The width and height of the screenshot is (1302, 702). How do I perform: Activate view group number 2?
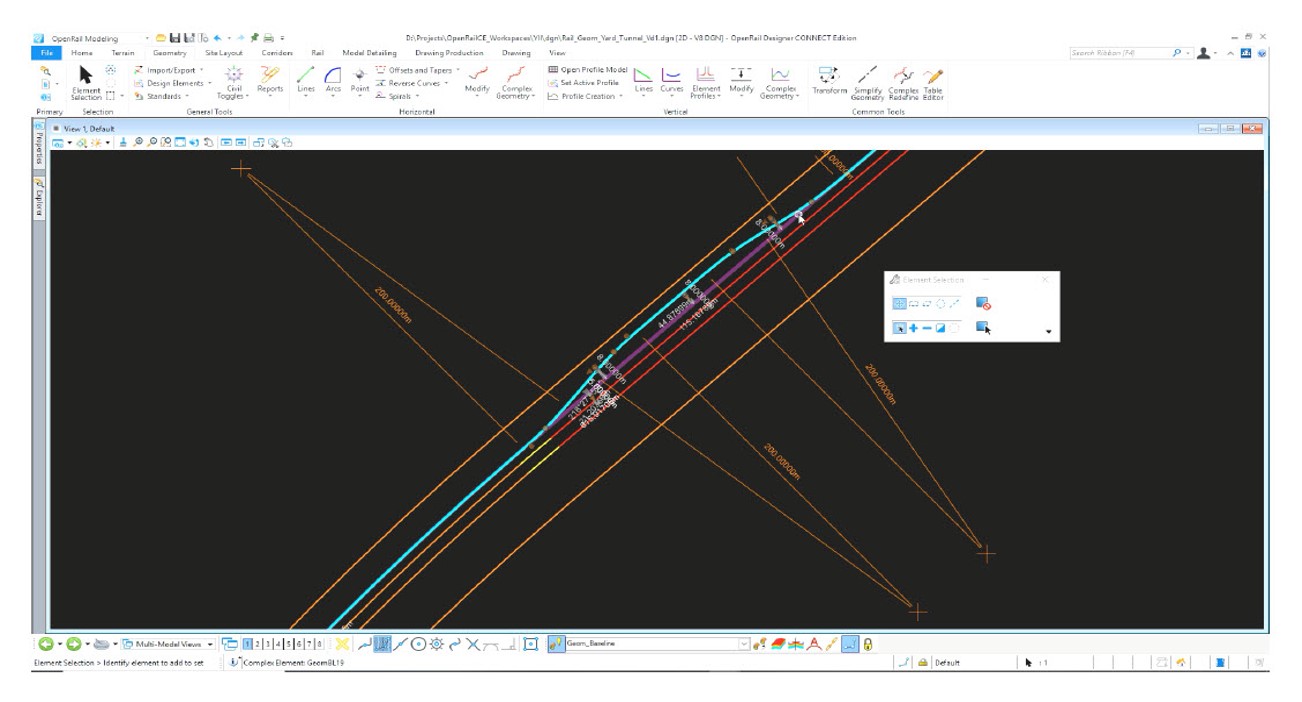click(257, 645)
